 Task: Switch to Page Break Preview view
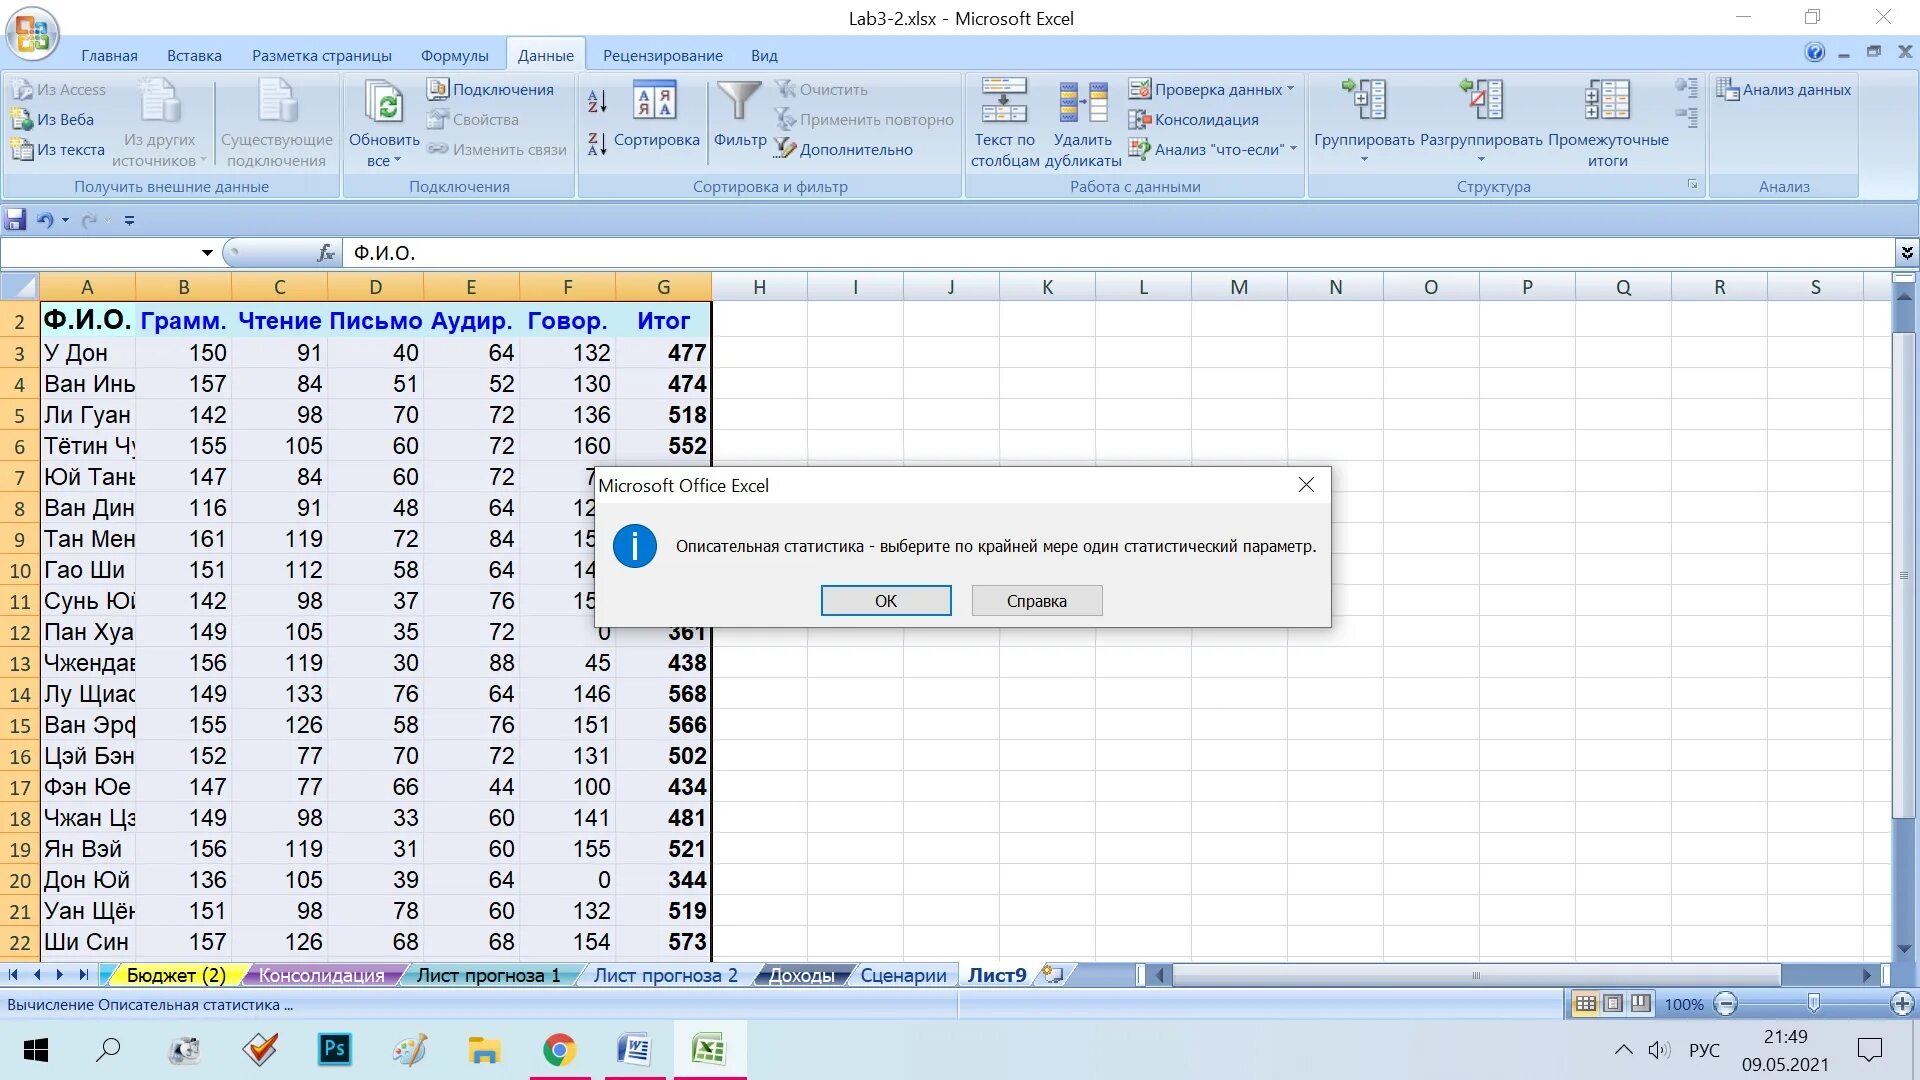pyautogui.click(x=1641, y=1004)
